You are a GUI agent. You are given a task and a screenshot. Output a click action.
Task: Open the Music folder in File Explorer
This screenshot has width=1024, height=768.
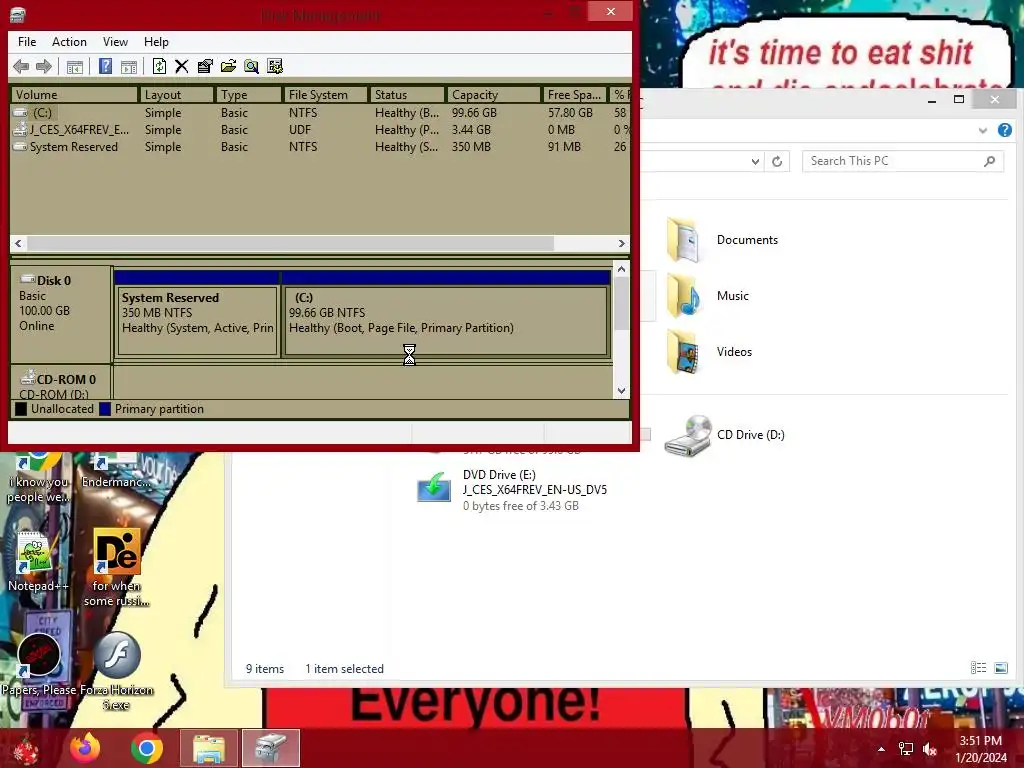click(x=707, y=296)
